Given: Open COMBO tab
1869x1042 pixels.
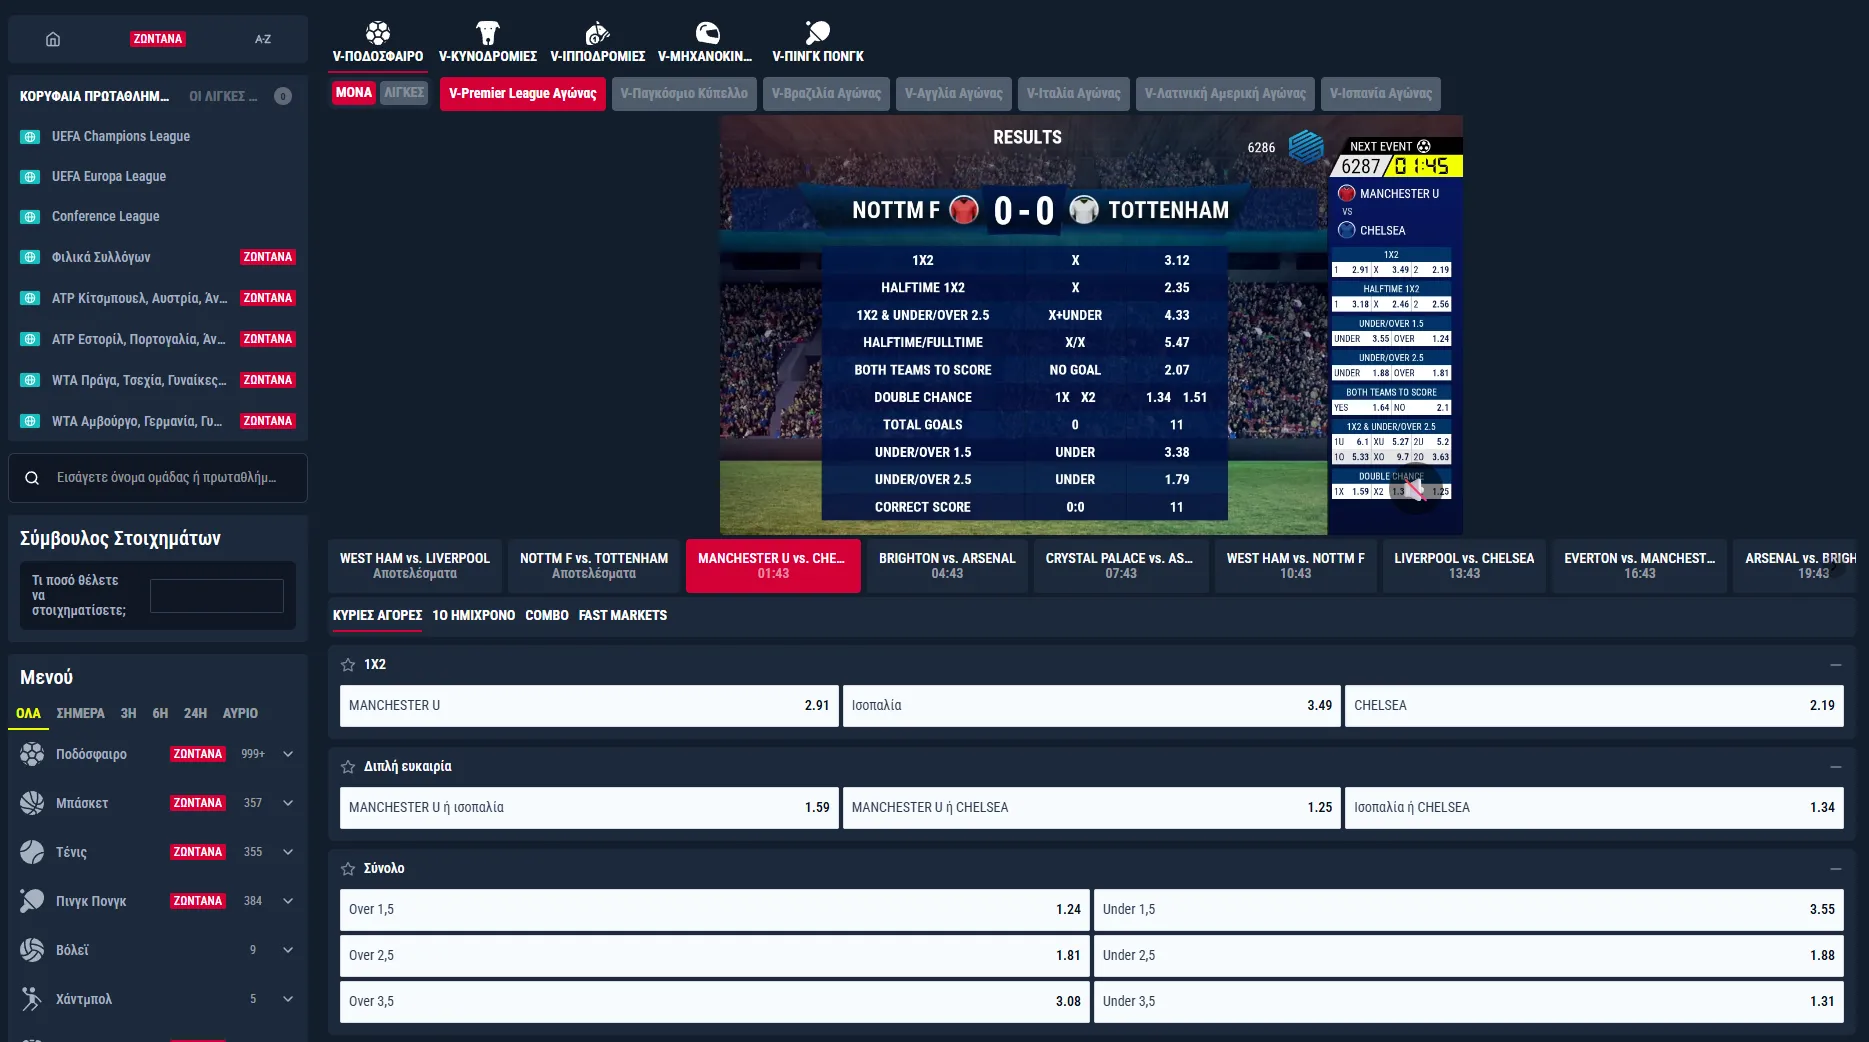Looking at the screenshot, I should [546, 616].
